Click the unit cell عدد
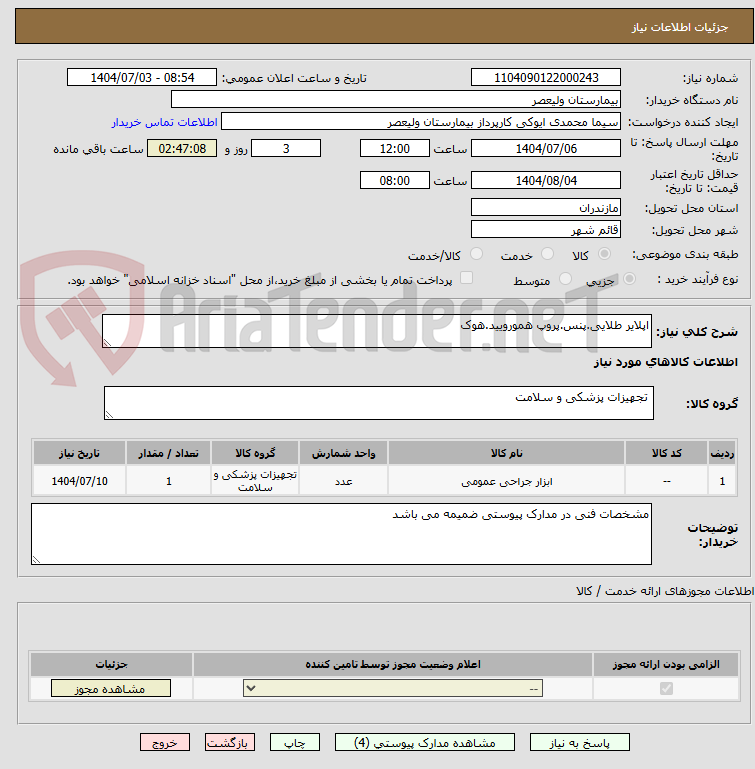Screen dimensions: 755x769 click(x=343, y=482)
